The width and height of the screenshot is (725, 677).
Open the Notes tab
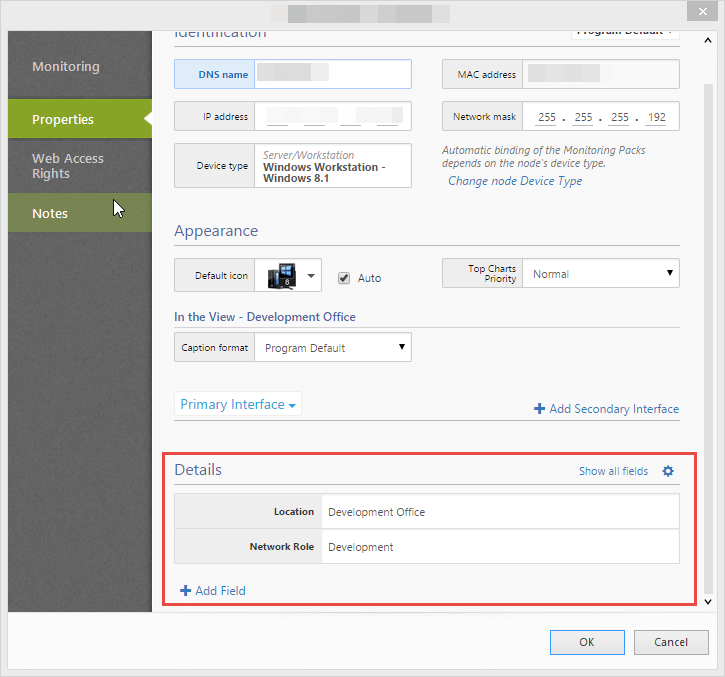(80, 213)
